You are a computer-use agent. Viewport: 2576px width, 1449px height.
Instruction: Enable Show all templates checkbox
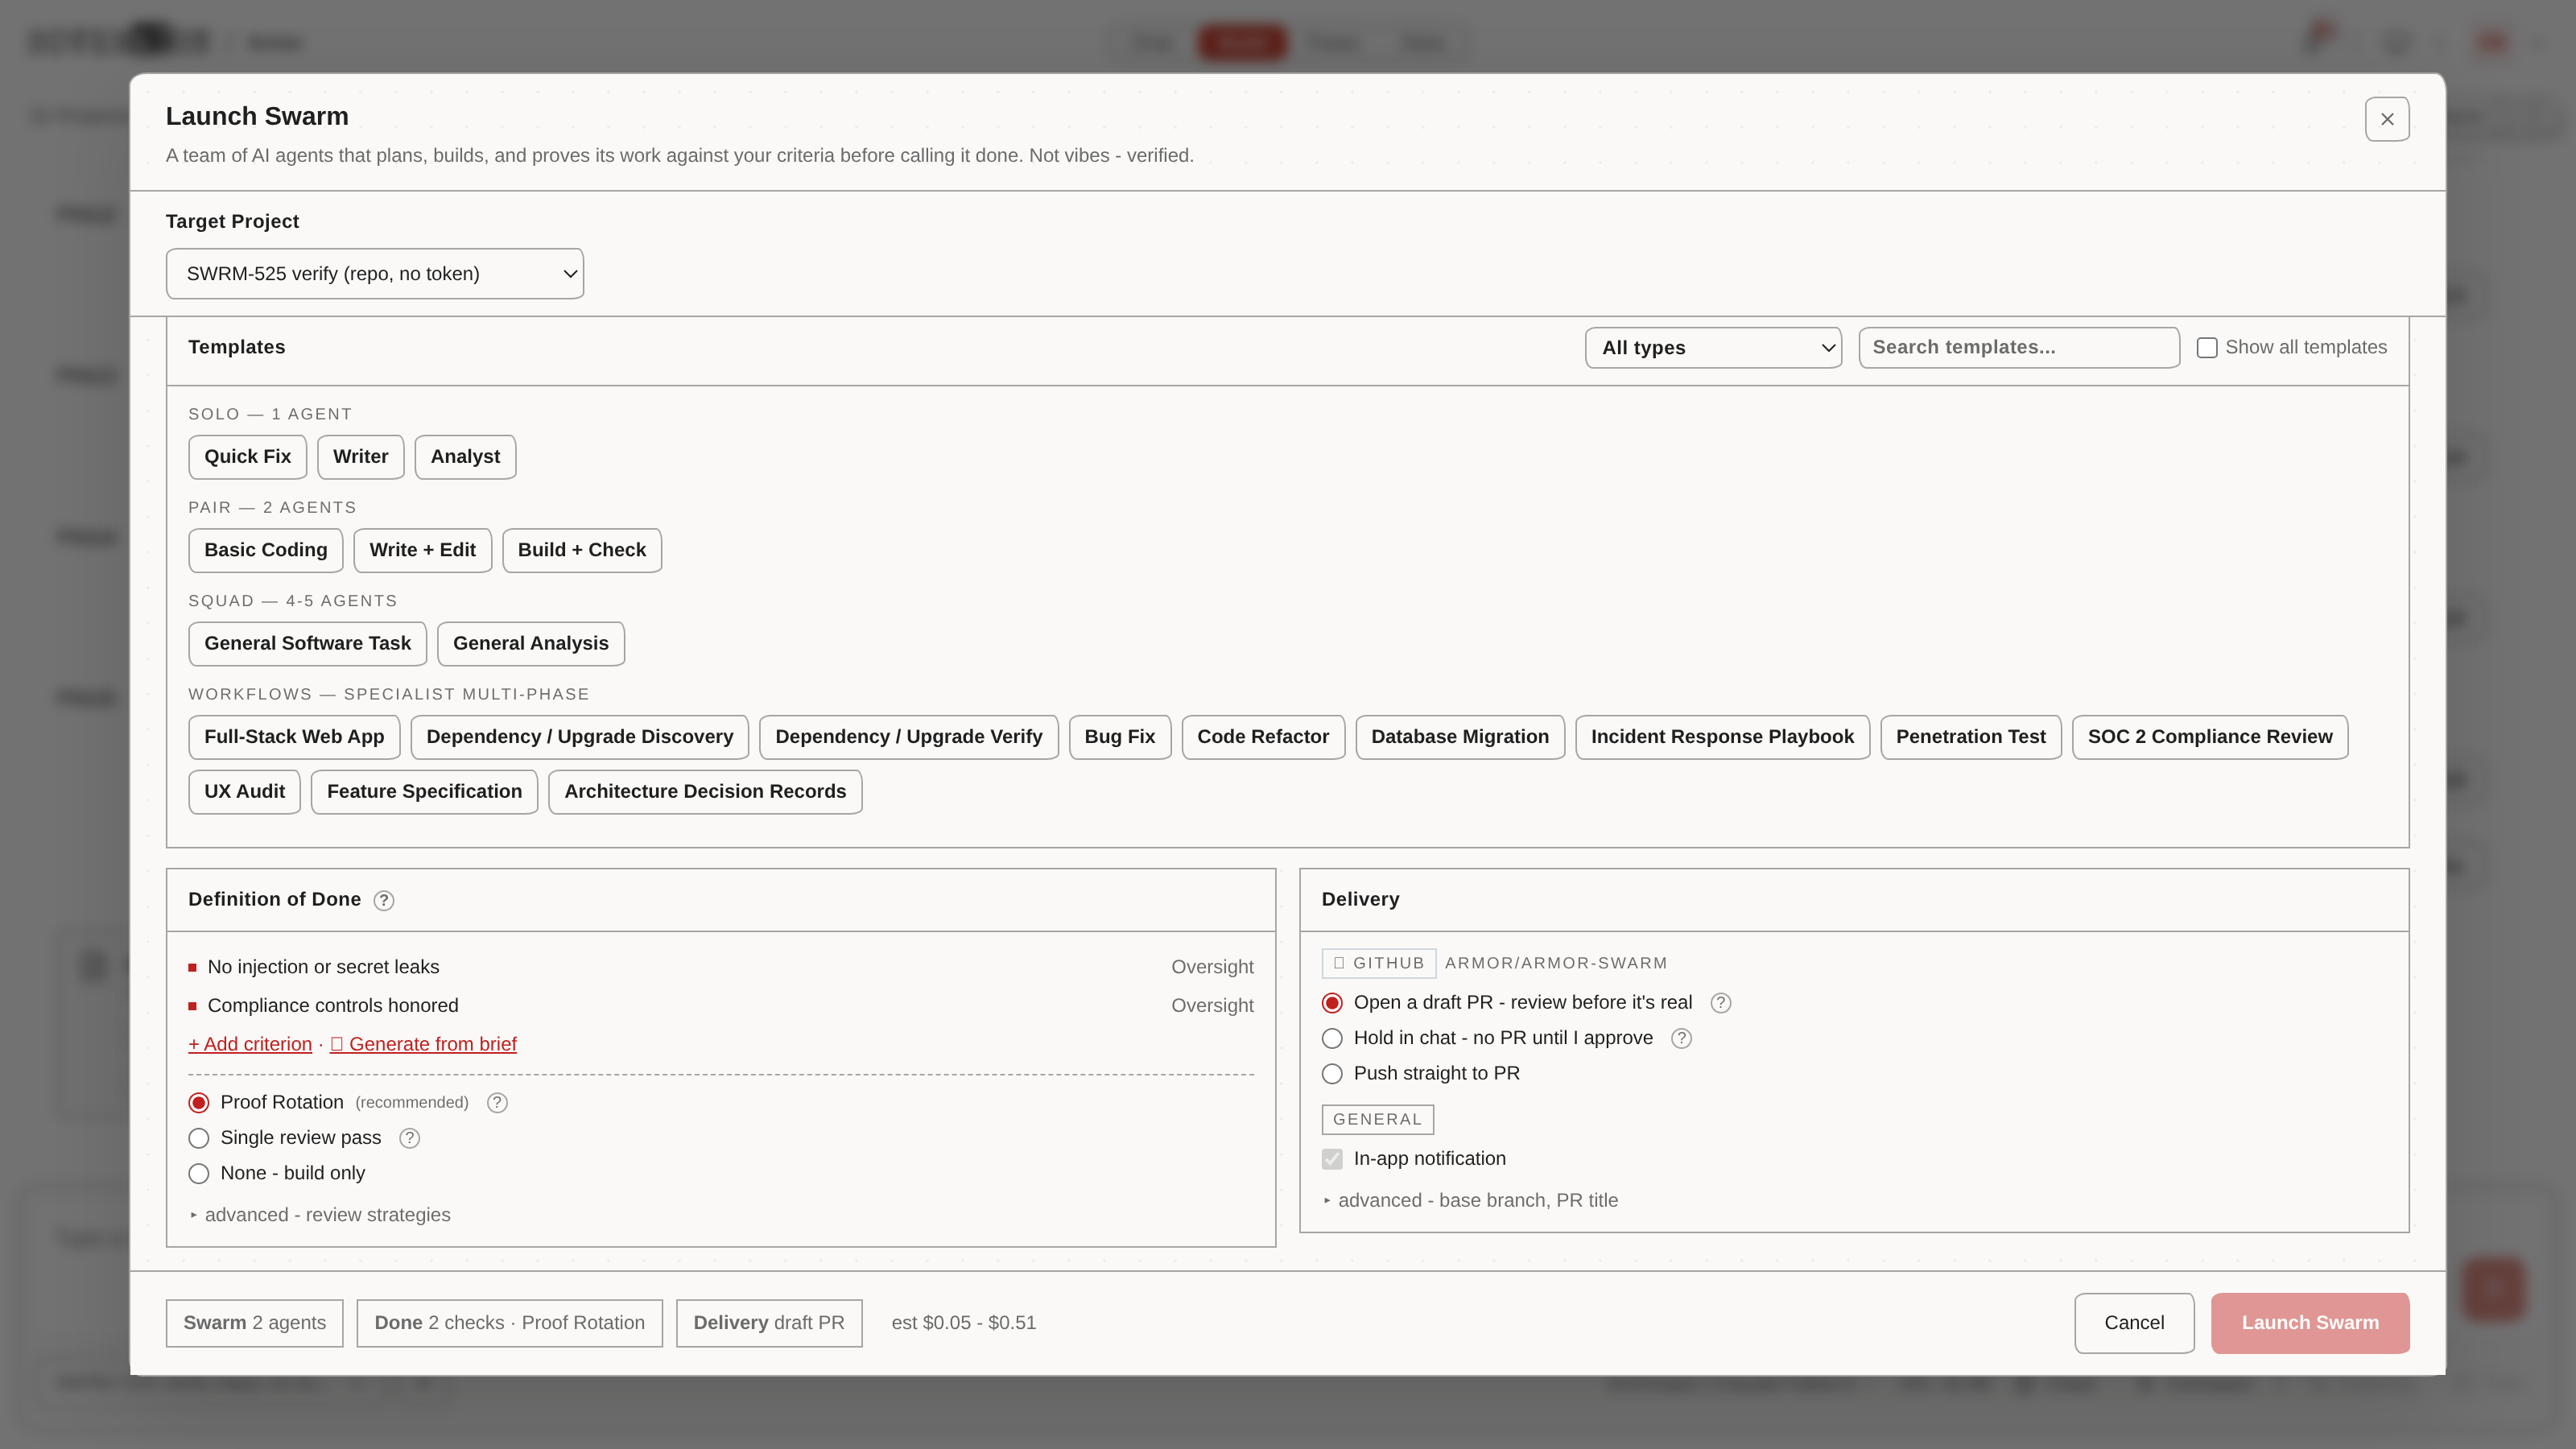click(2207, 347)
